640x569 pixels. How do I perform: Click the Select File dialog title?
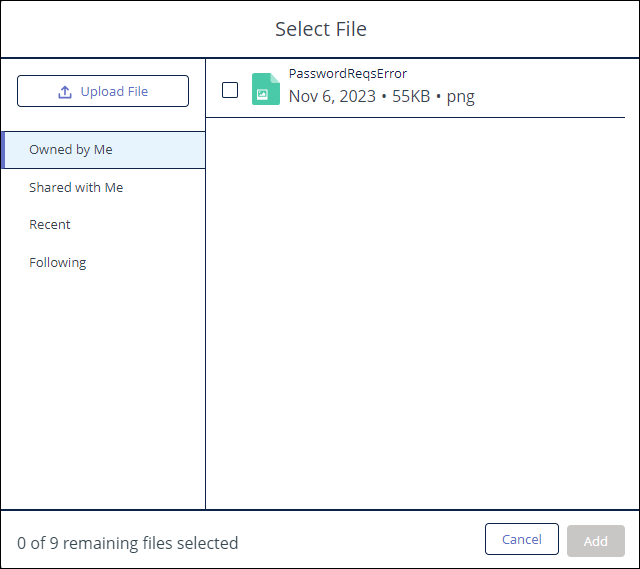point(321,29)
